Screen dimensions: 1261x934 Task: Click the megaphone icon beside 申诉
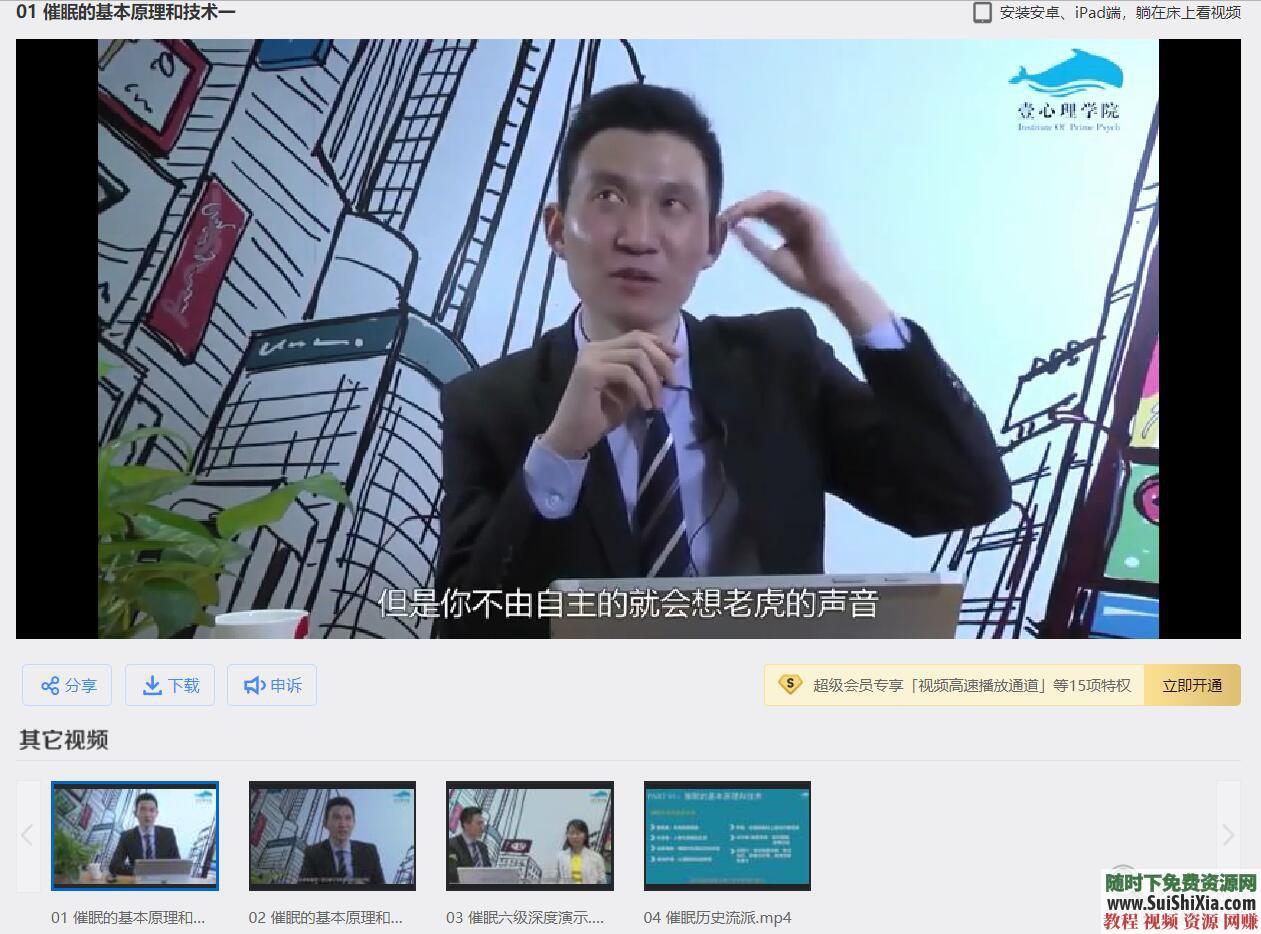point(255,685)
